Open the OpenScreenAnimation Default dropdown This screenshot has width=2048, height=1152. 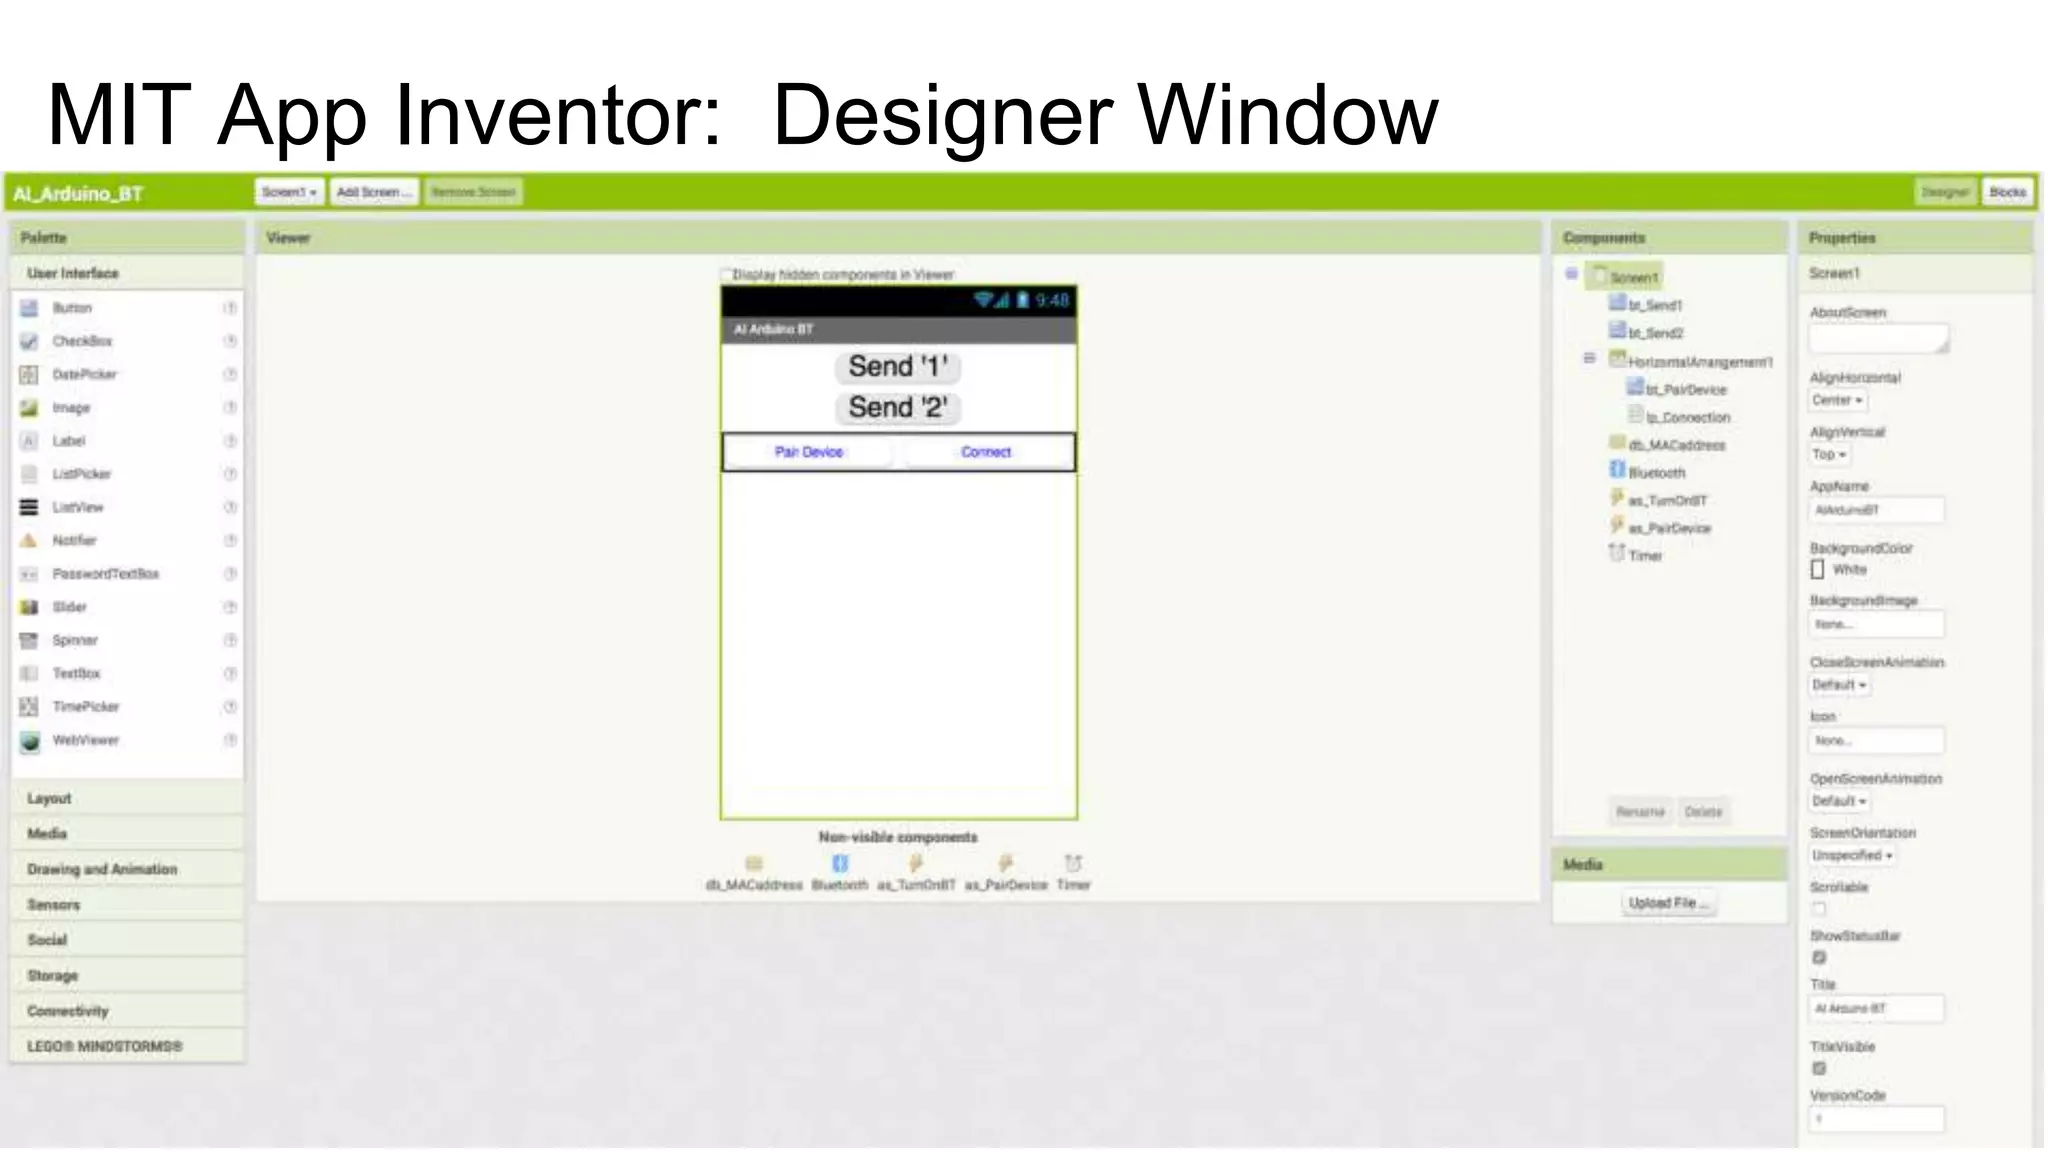(1840, 801)
